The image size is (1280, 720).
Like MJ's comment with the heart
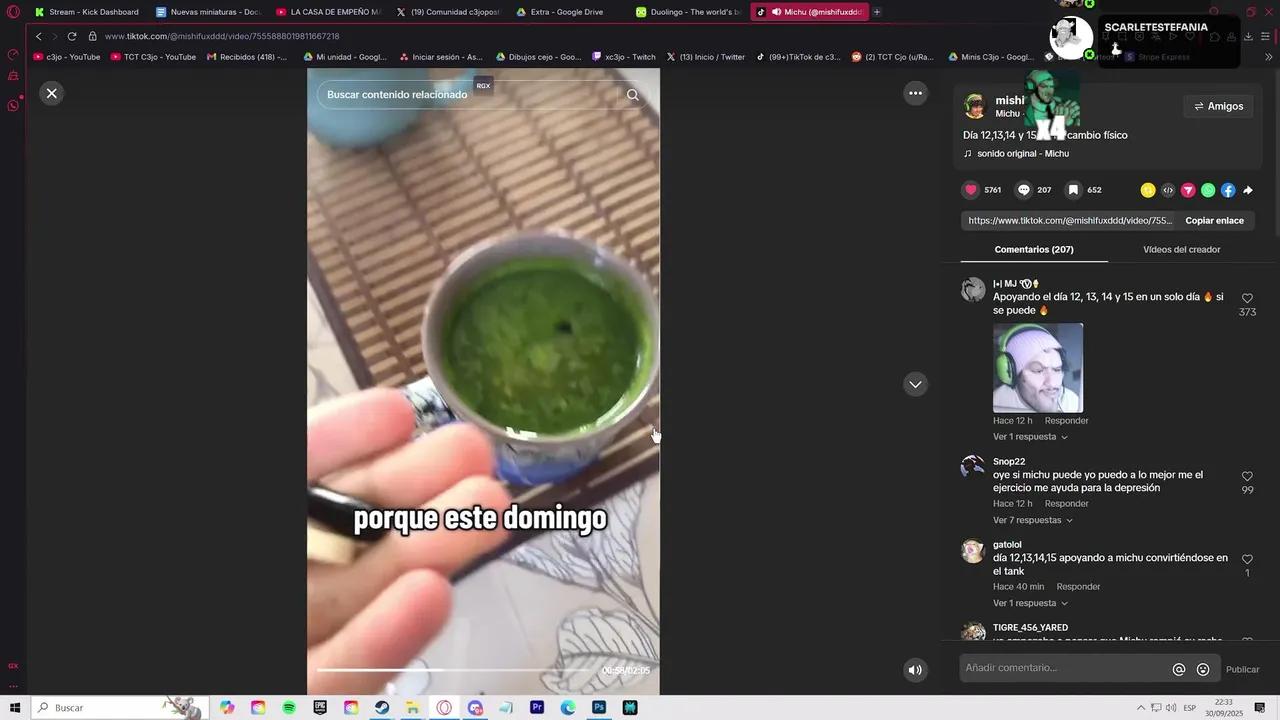(x=1247, y=298)
